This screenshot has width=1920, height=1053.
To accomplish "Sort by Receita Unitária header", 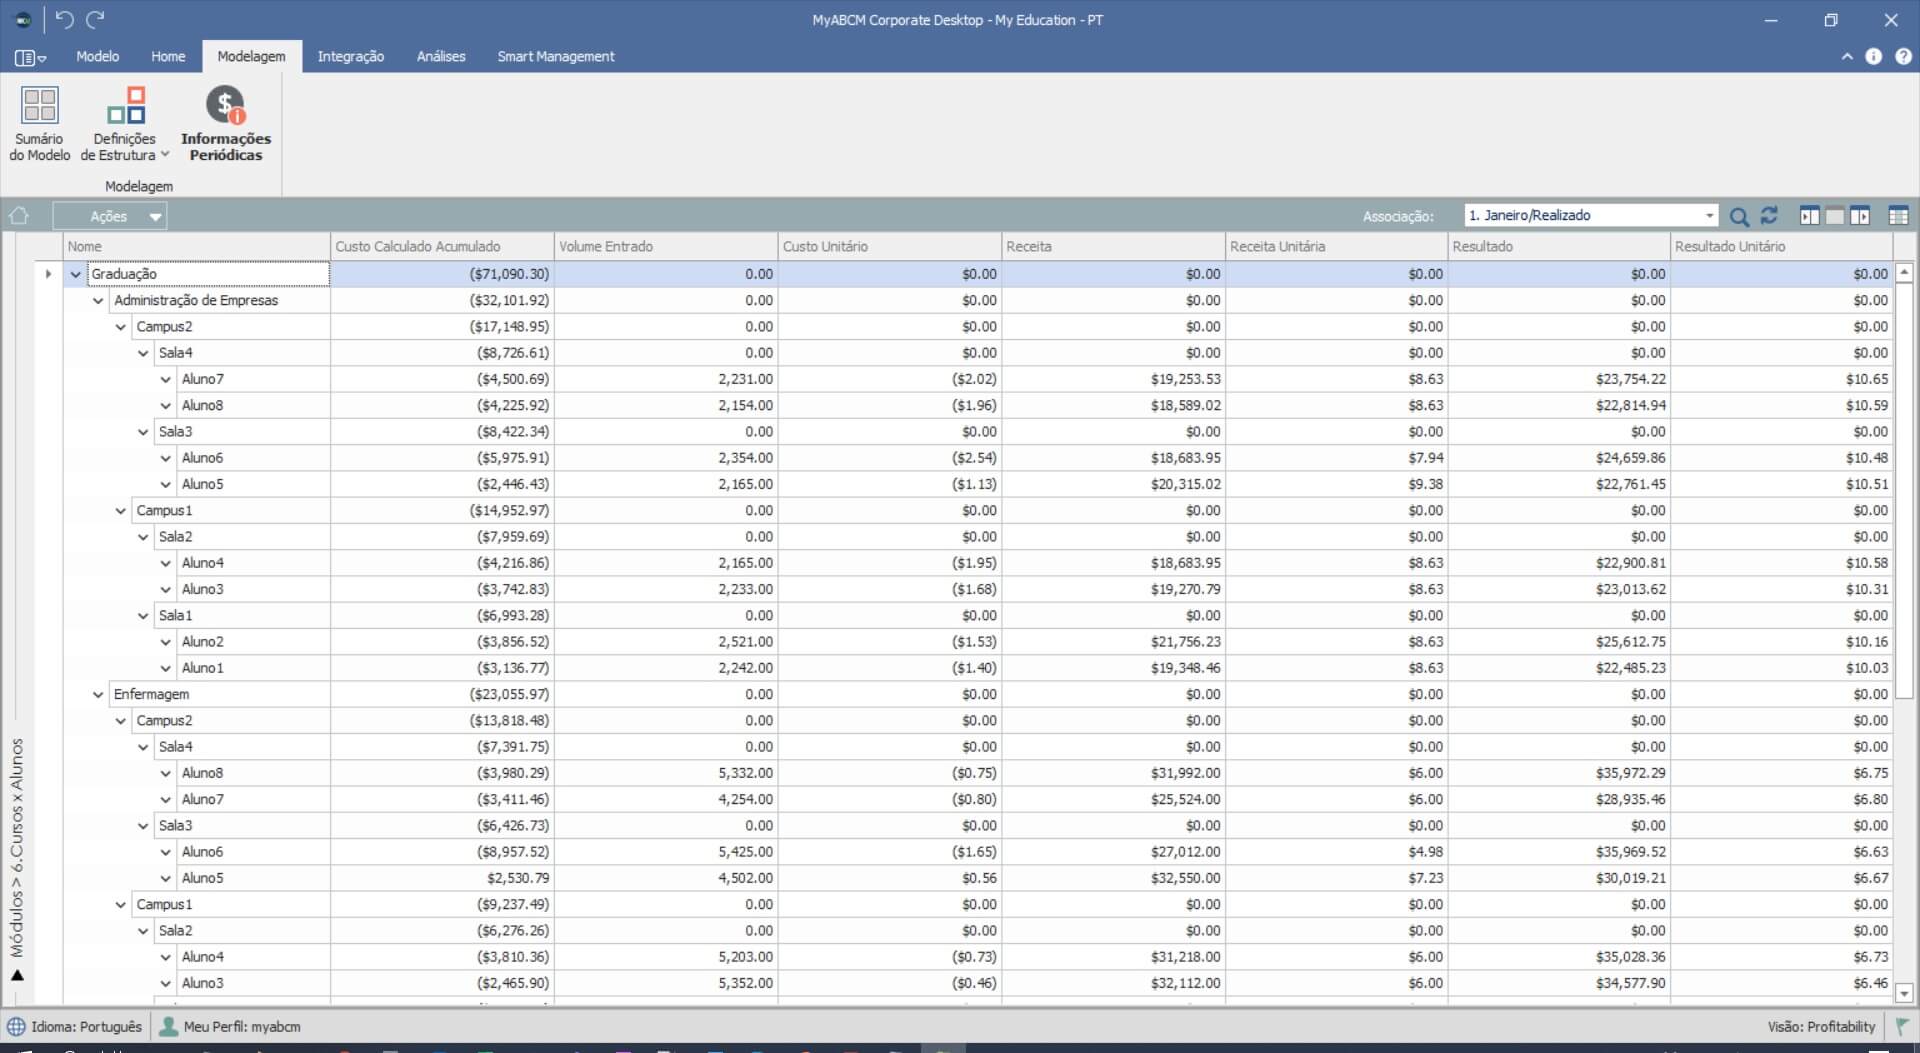I will click(x=1337, y=246).
